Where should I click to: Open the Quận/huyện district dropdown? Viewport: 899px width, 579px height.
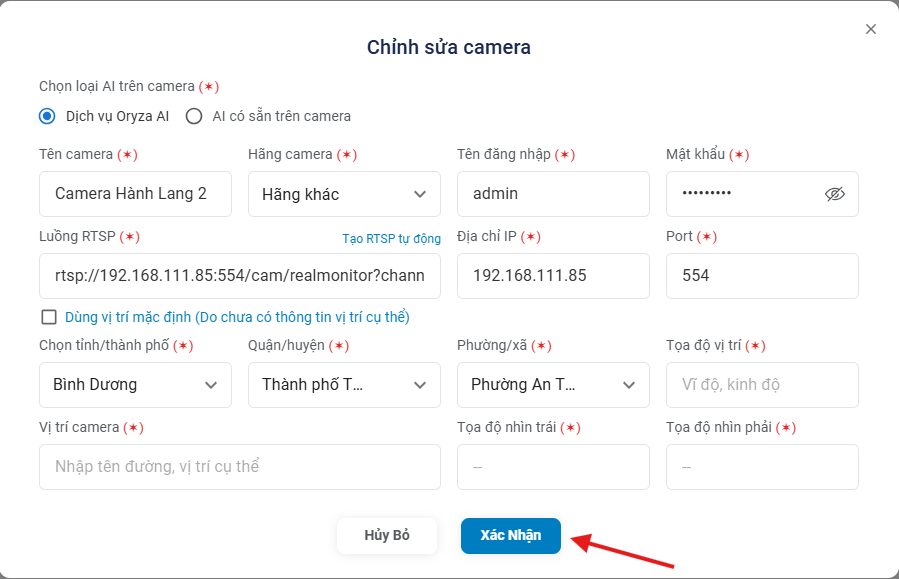click(344, 385)
